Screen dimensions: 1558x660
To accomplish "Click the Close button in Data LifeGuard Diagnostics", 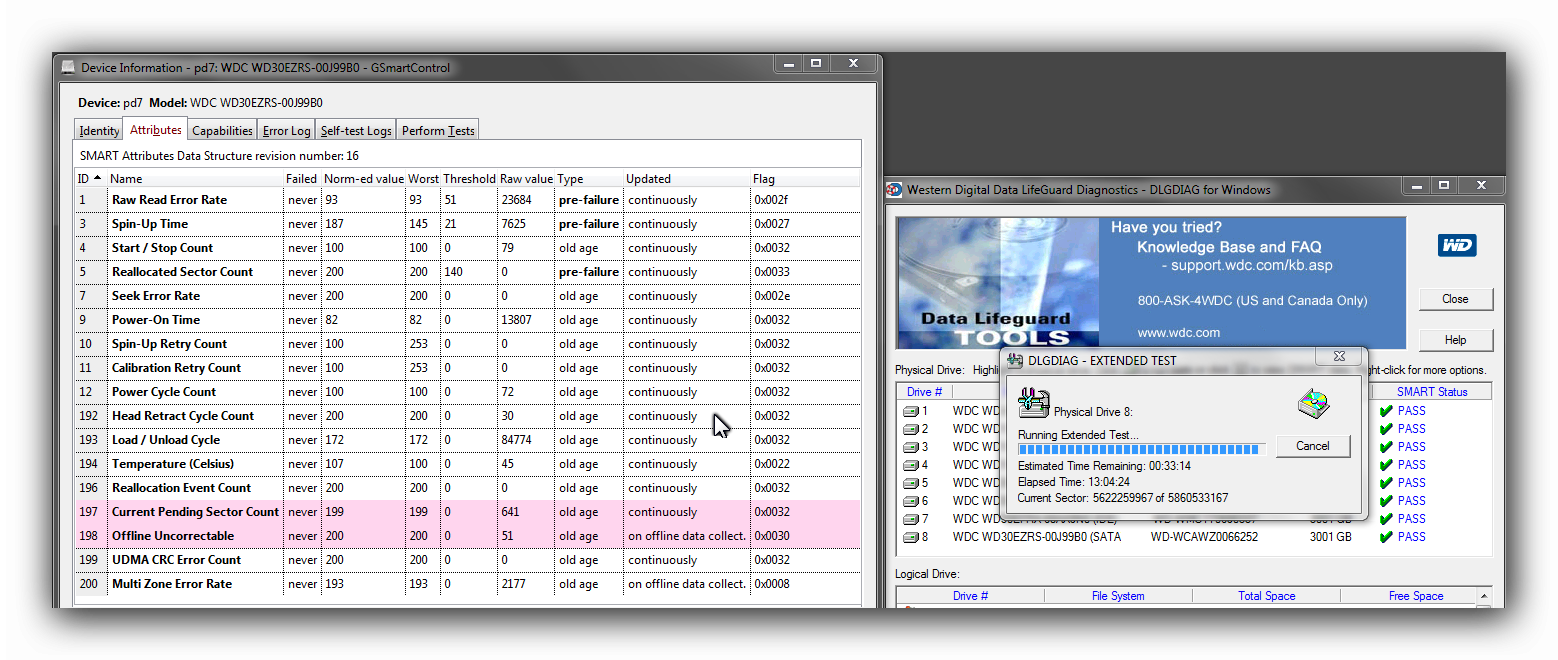I will pyautogui.click(x=1455, y=299).
